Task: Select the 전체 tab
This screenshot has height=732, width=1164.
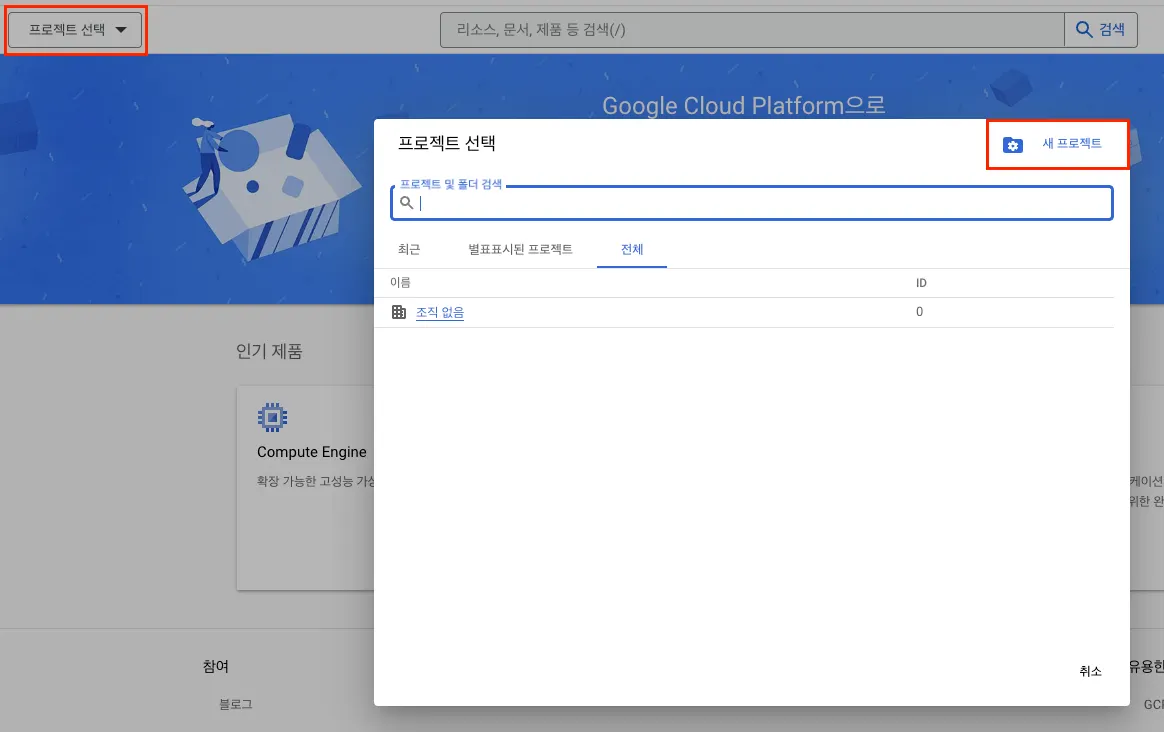Action: tap(632, 249)
